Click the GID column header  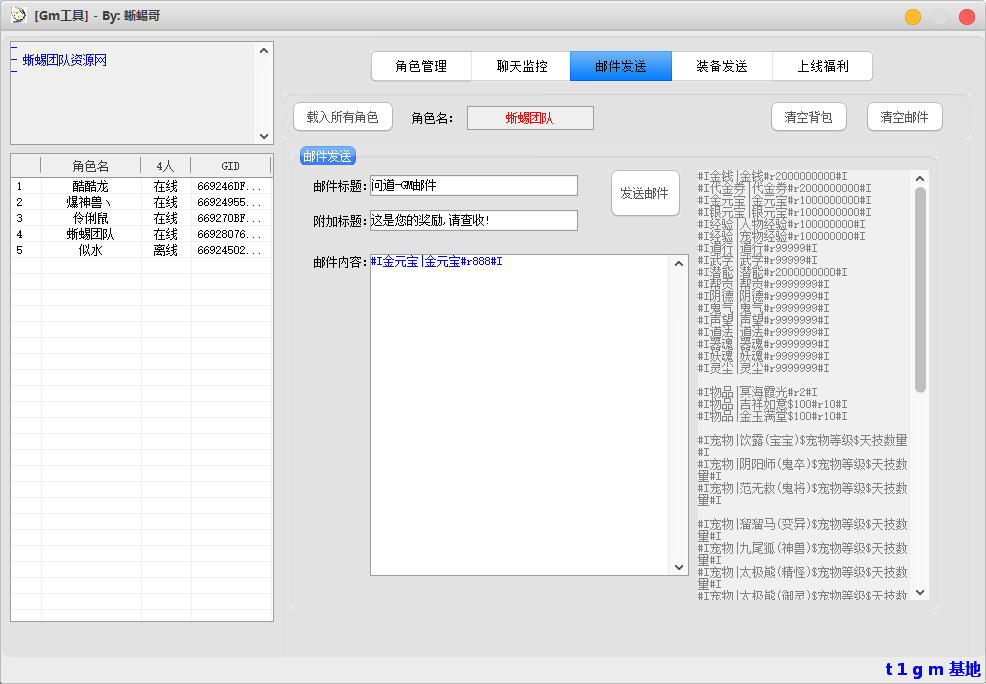point(231,166)
